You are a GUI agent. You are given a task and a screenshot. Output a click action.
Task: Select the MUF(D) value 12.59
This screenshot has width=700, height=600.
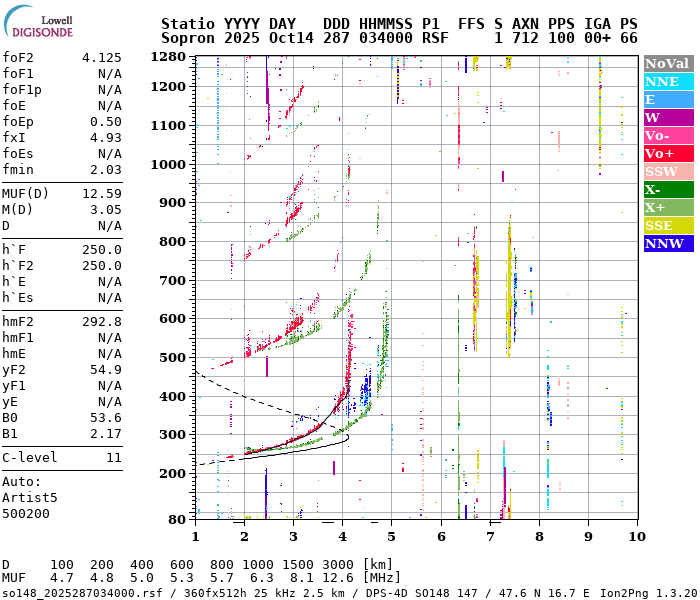(x=101, y=193)
